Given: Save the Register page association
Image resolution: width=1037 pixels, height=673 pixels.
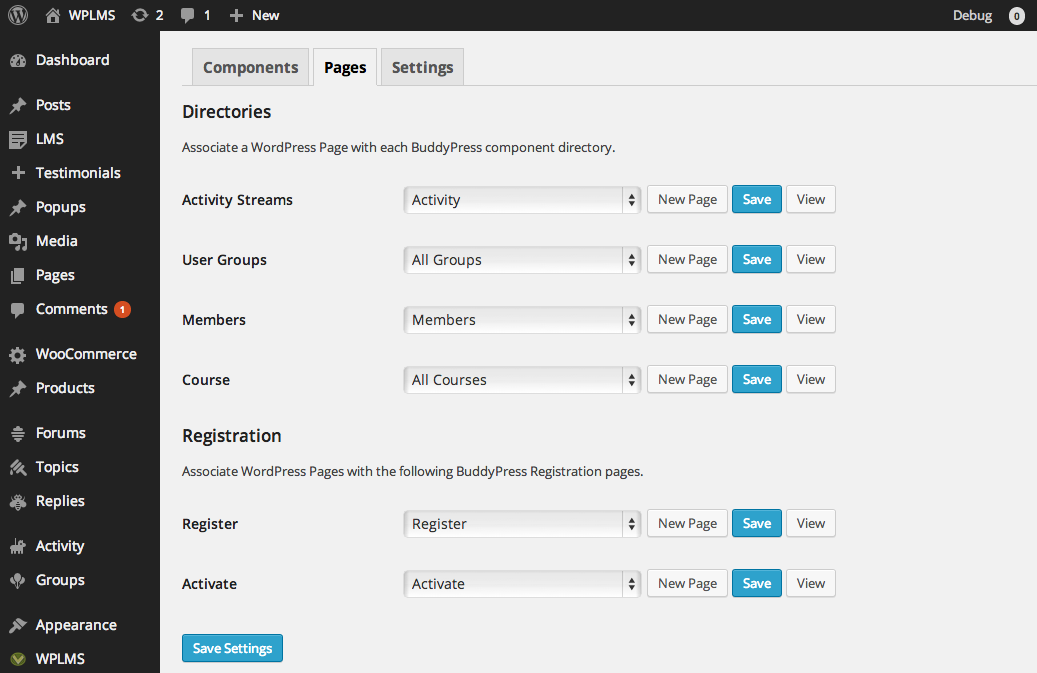Looking at the screenshot, I should coord(757,523).
